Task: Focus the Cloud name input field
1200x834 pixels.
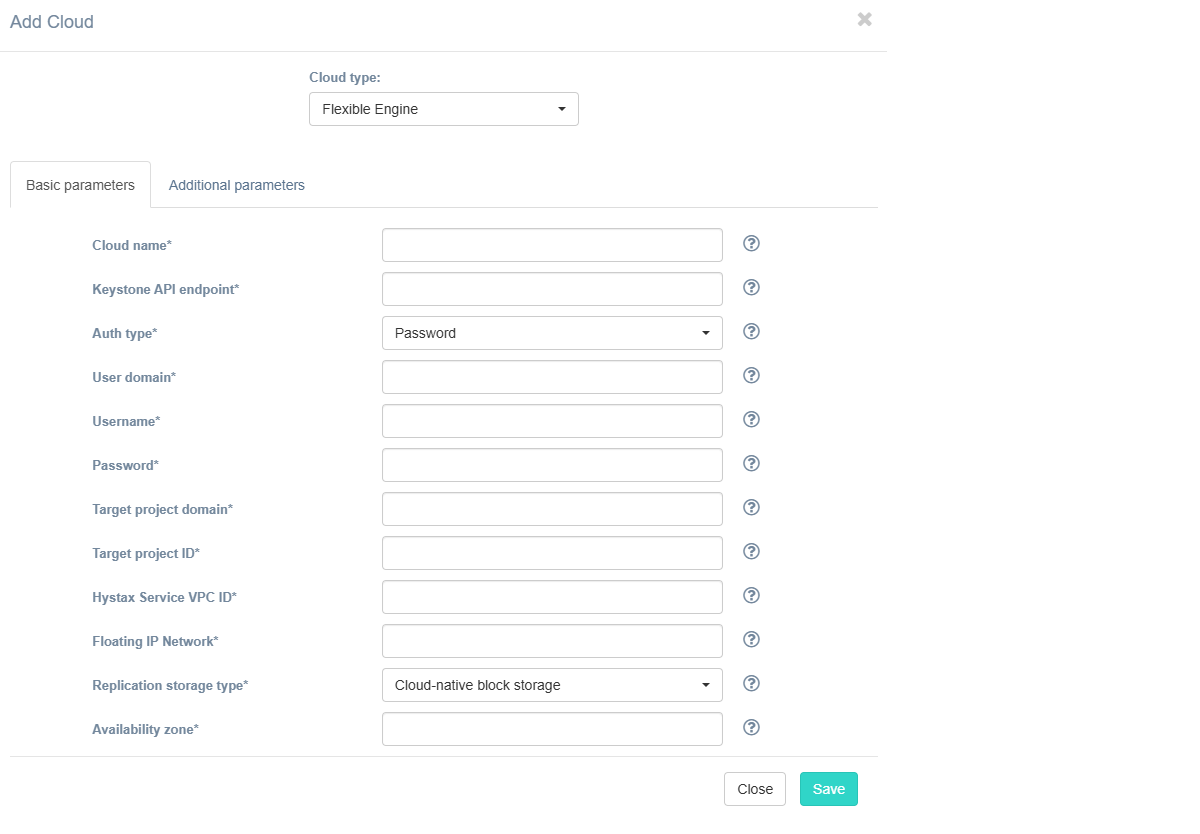Action: tap(552, 245)
